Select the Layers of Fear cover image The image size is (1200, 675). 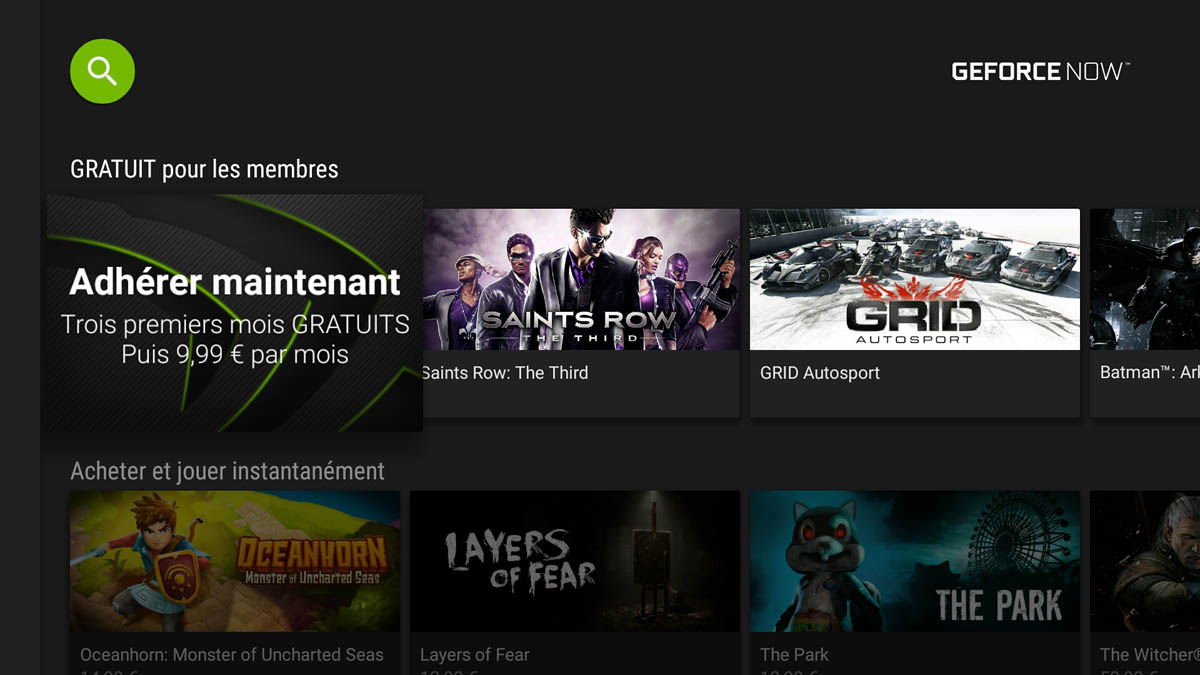(575, 560)
